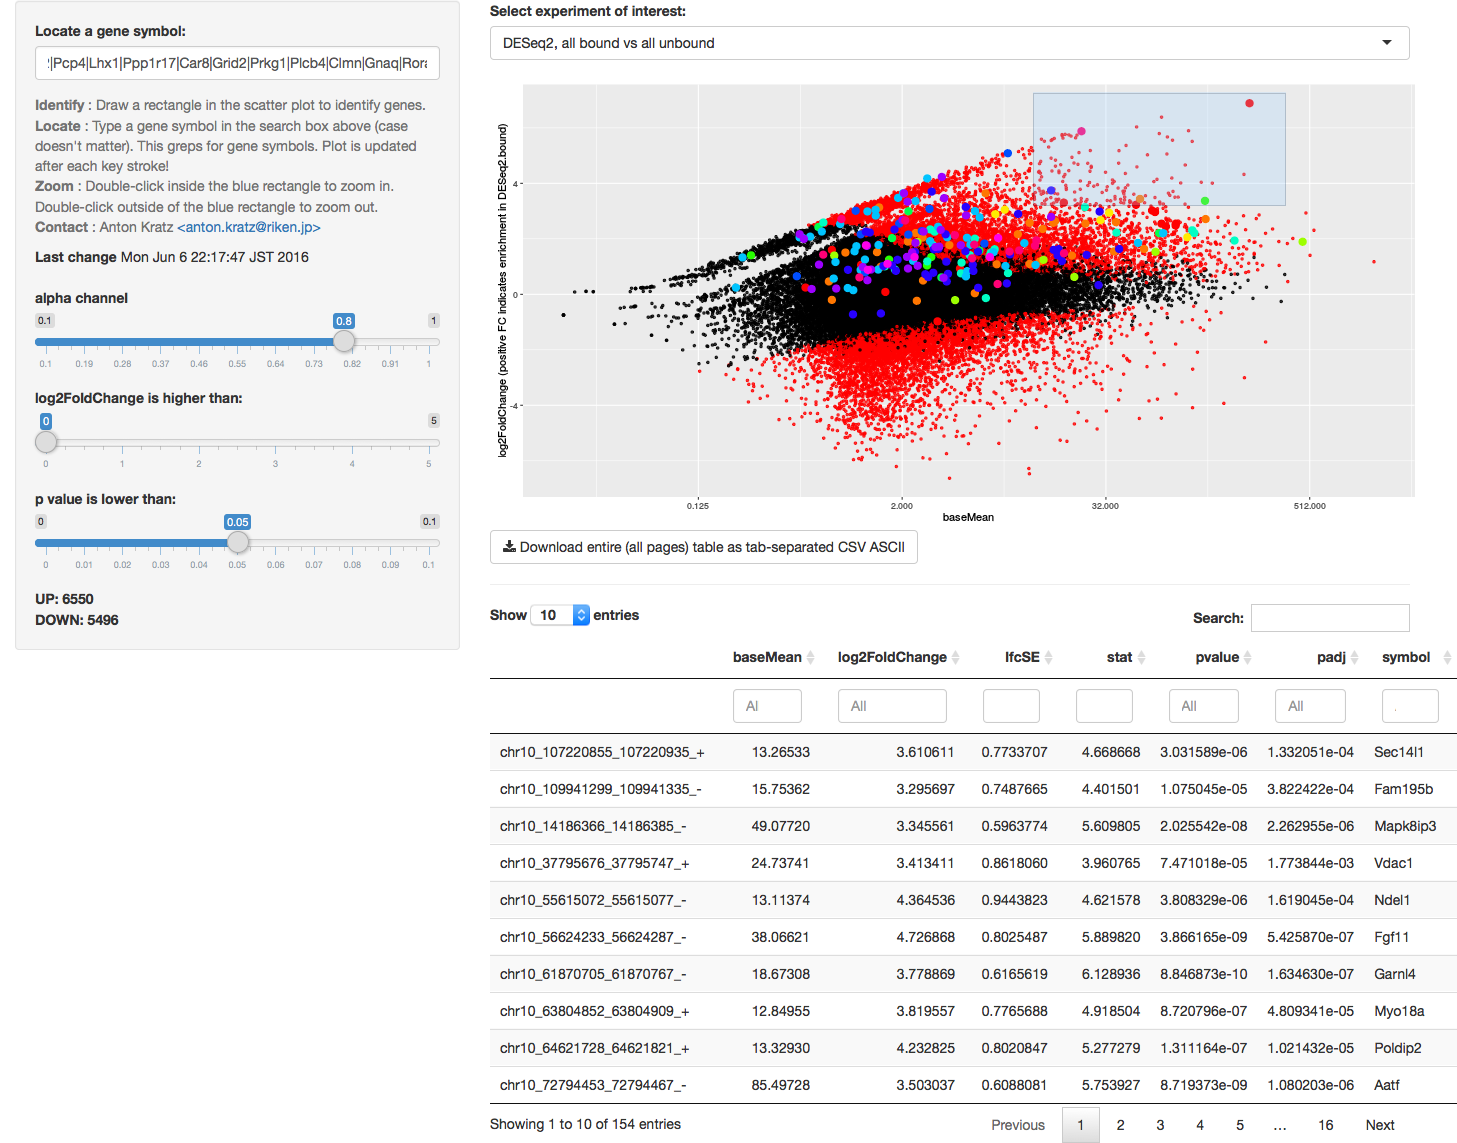Select row chr10_64621728_64621821_+

[973, 1048]
